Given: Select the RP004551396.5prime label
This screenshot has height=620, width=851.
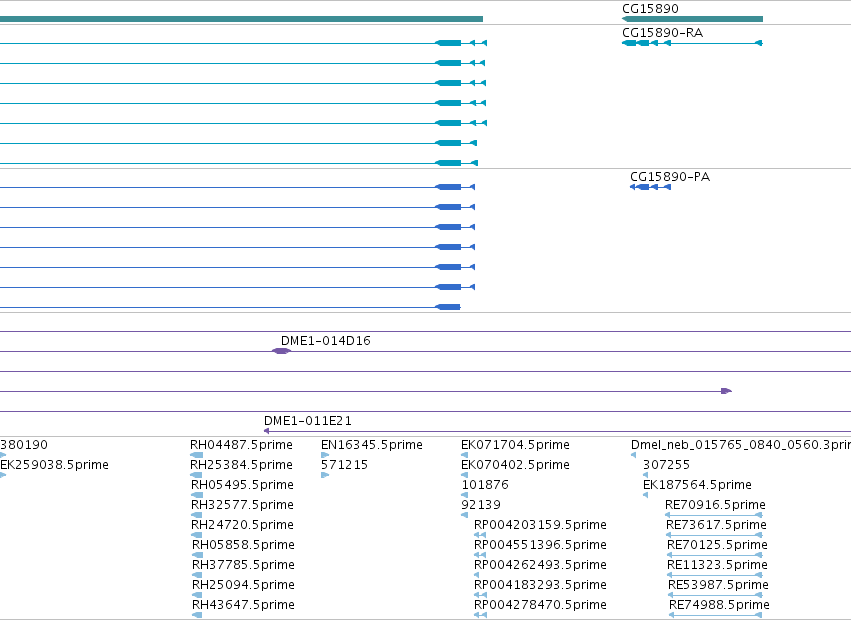Looking at the screenshot, I should click(x=540, y=545).
